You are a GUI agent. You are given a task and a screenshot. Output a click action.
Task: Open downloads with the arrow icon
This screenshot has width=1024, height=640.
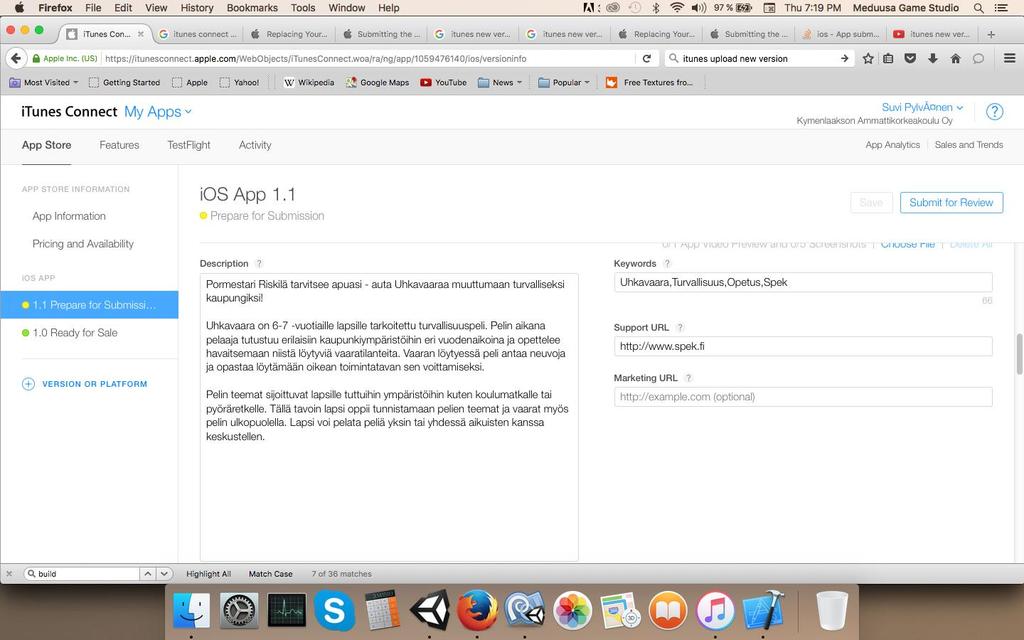[933, 58]
